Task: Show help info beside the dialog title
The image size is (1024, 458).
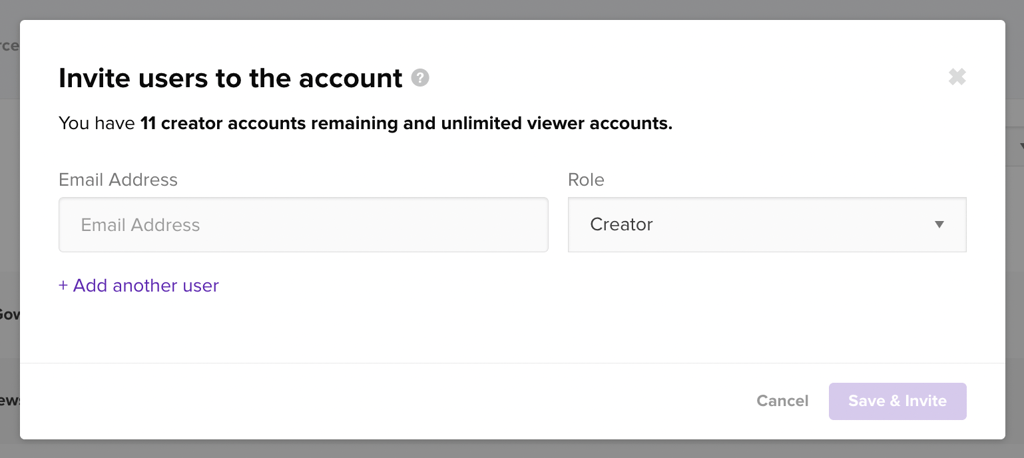Action: click(x=421, y=78)
